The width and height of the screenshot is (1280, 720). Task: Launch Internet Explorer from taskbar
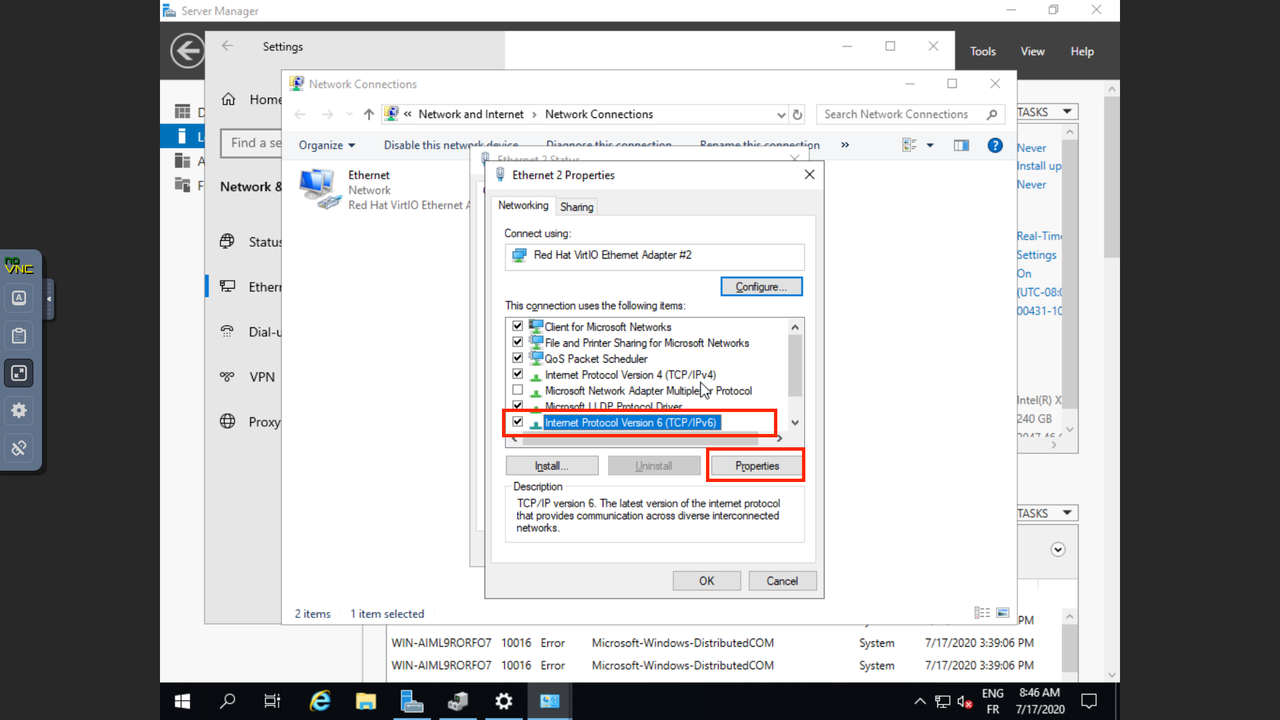[320, 701]
